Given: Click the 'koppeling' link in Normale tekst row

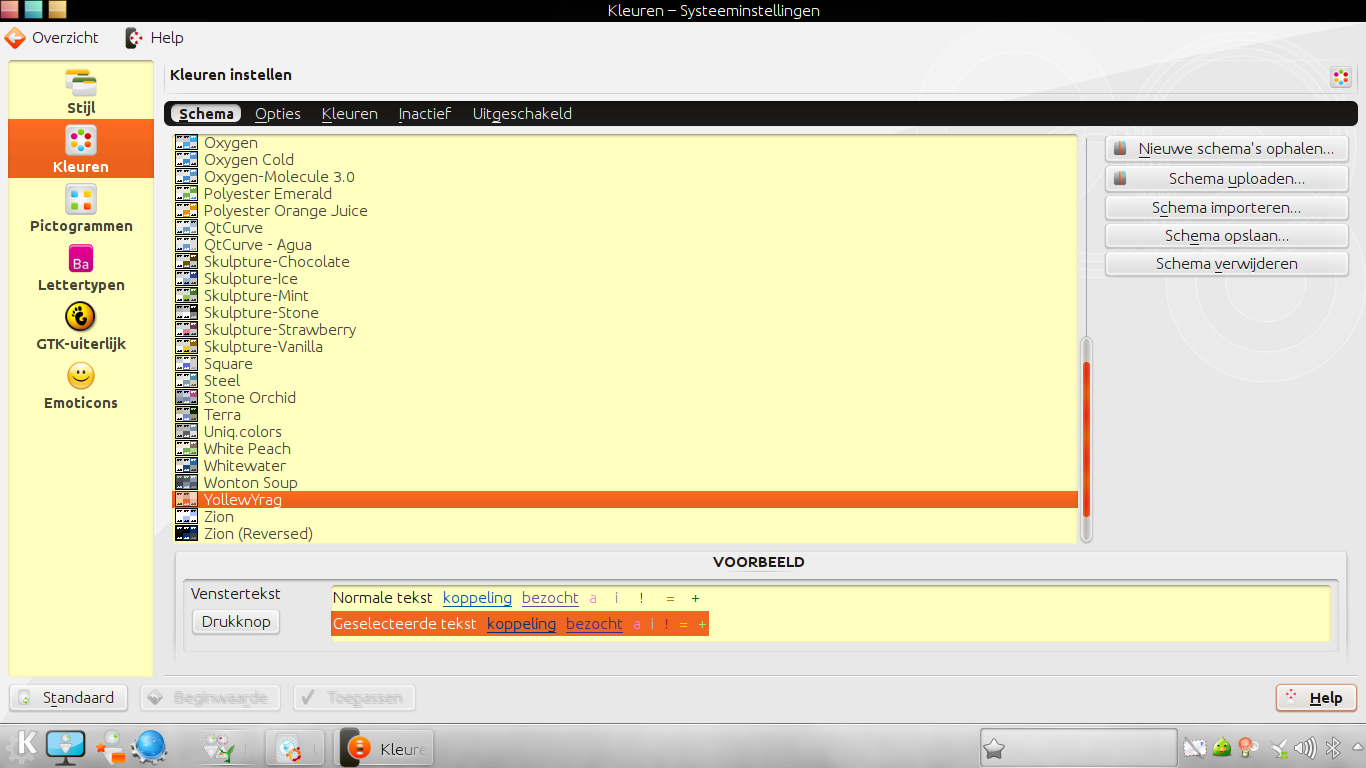Looking at the screenshot, I should coord(477,598).
